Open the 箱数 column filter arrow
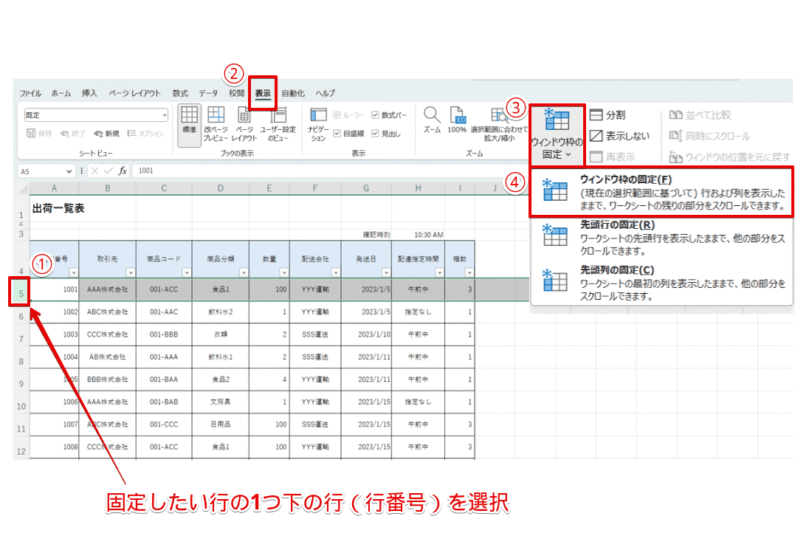This screenshot has width=812, height=553. click(x=469, y=272)
